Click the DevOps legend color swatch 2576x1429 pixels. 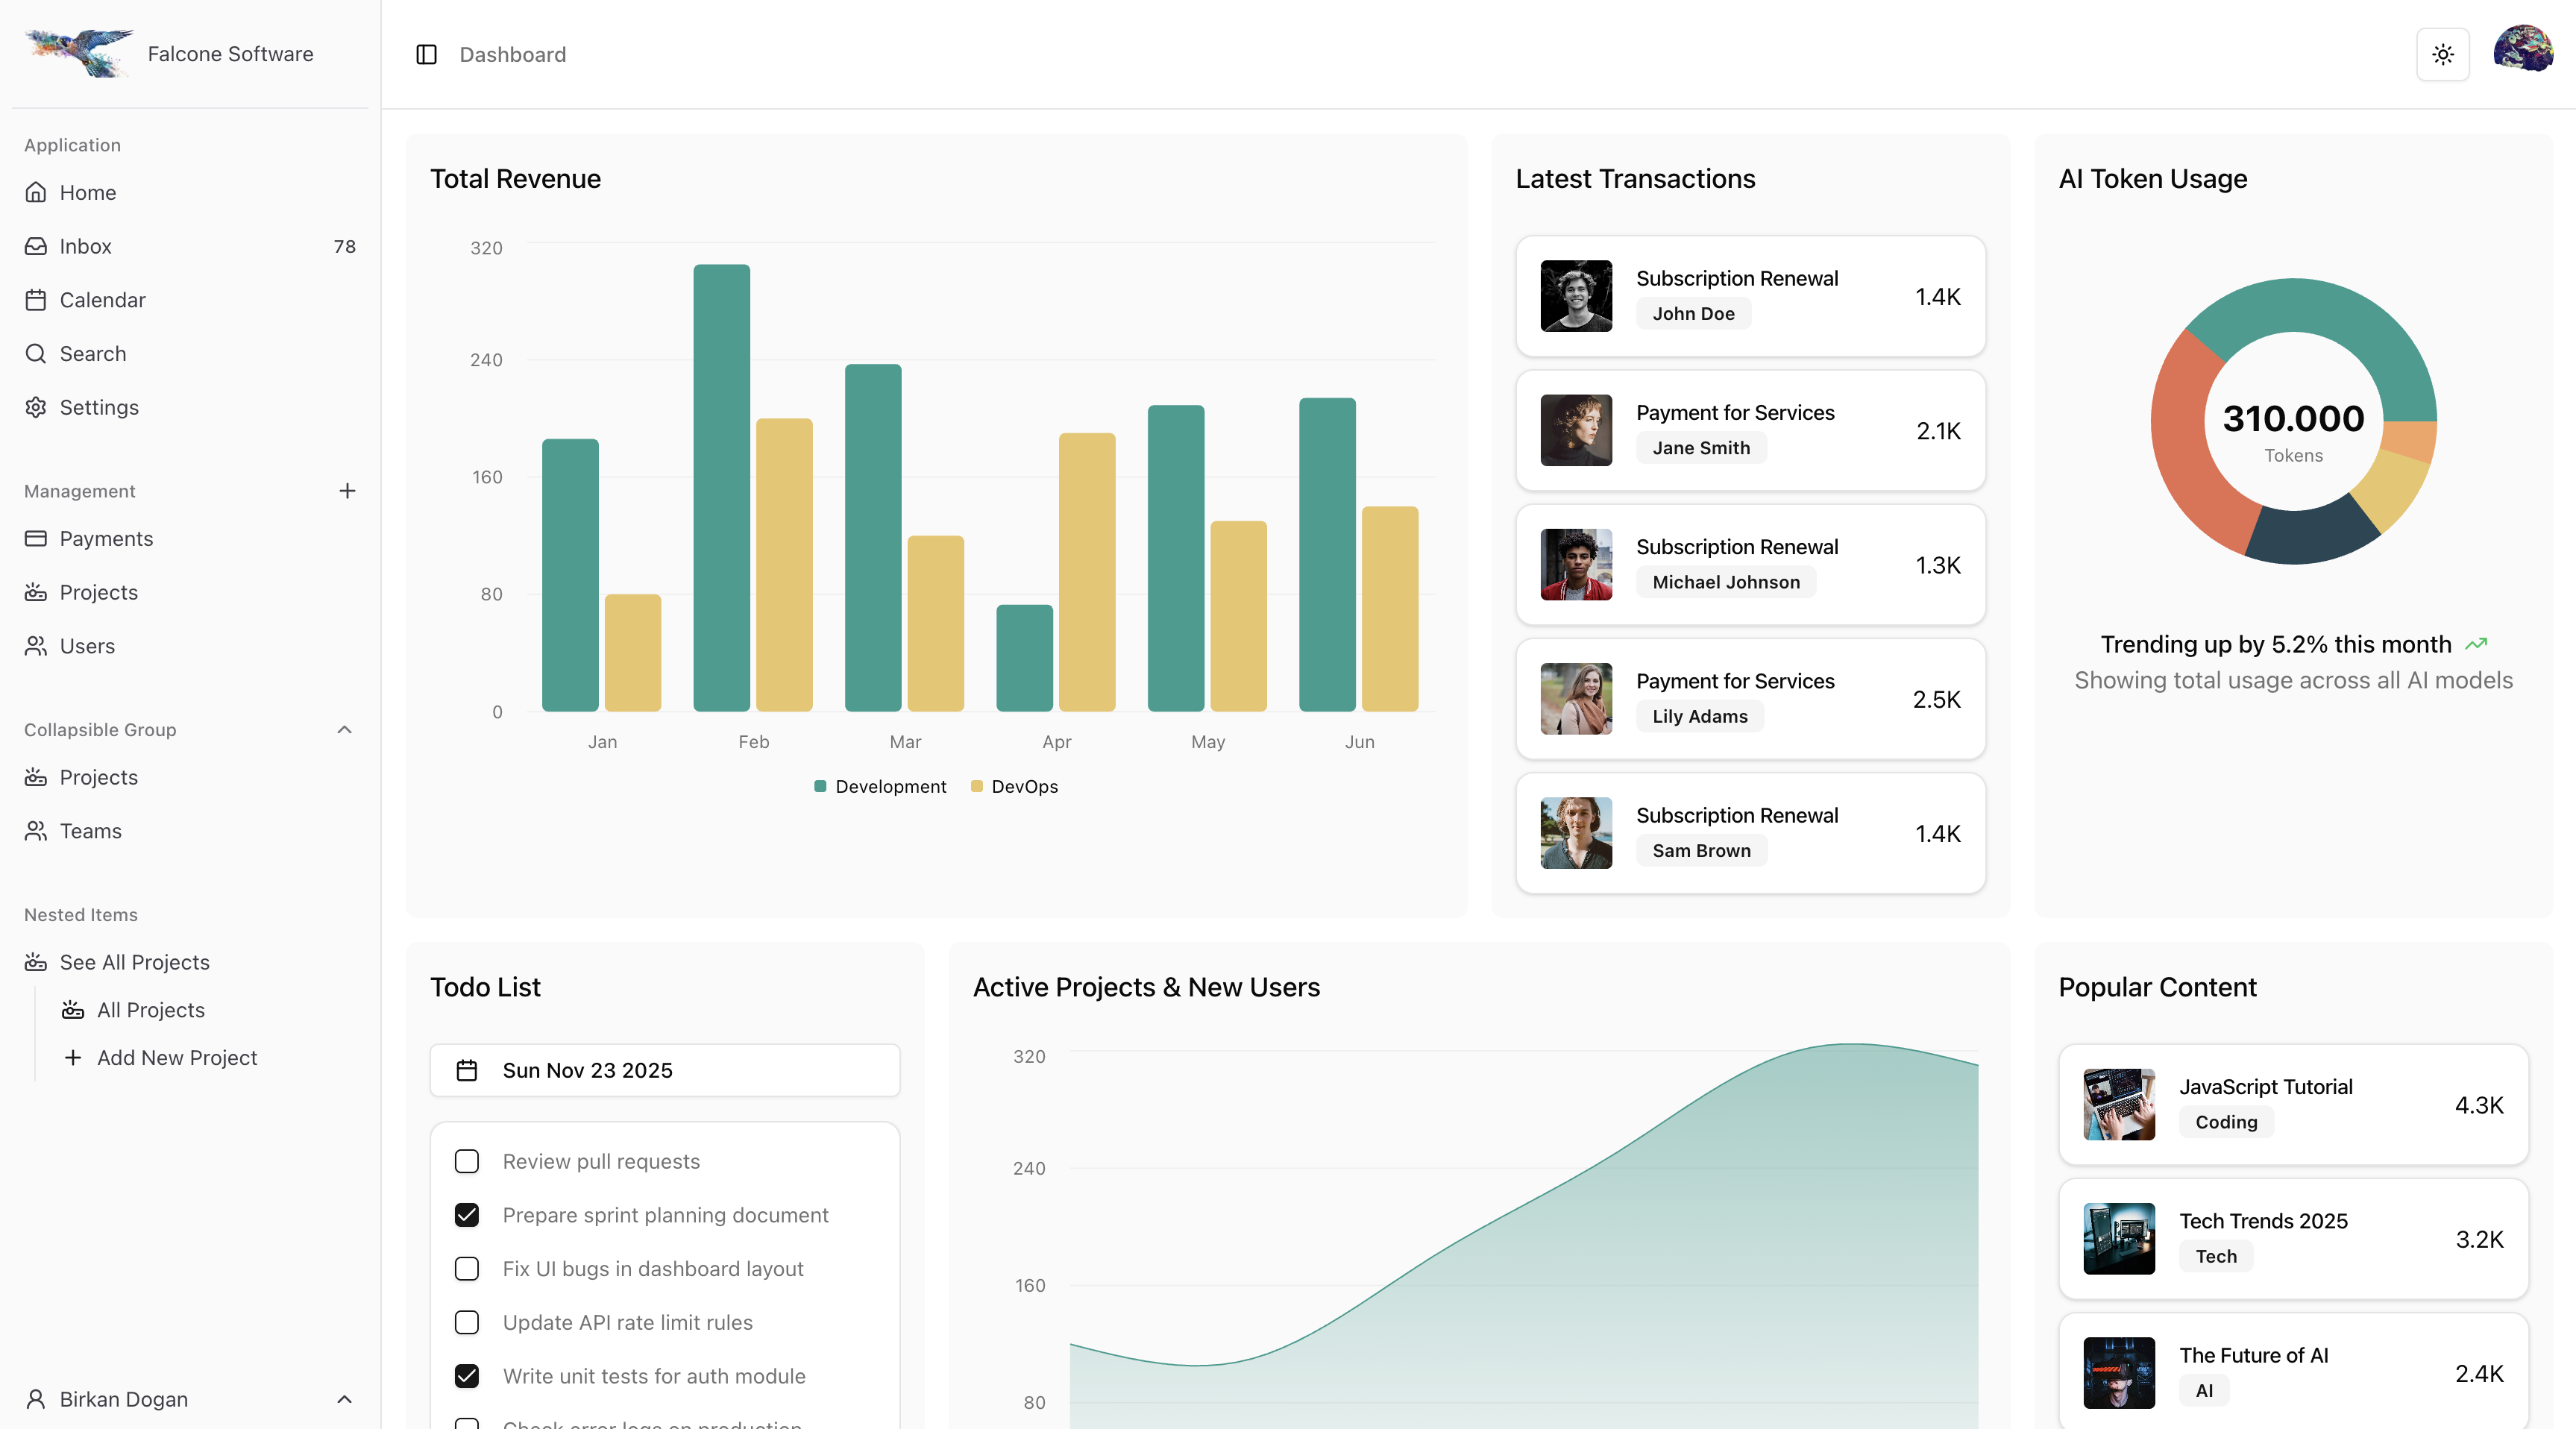(x=978, y=787)
